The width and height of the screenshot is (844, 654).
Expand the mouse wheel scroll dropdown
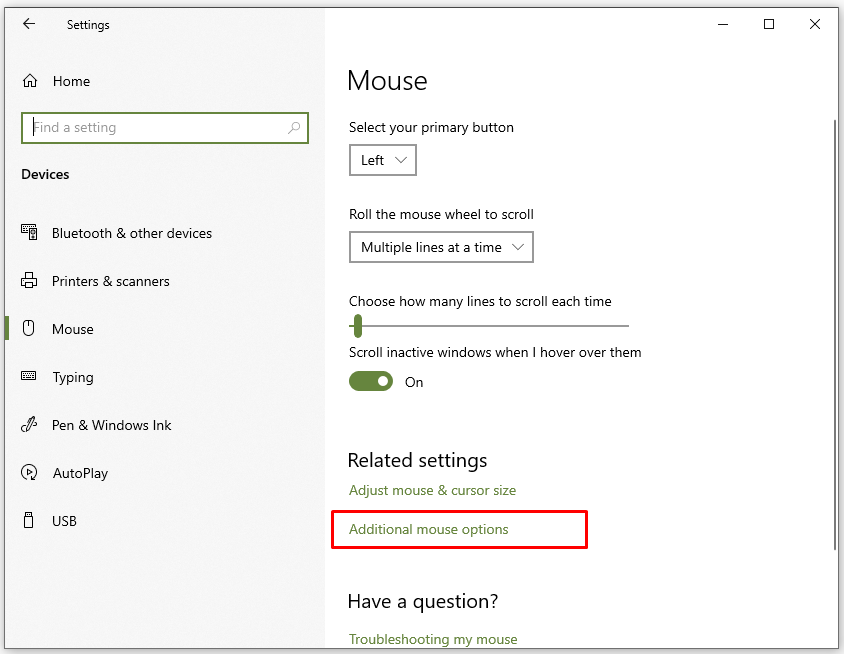click(441, 247)
